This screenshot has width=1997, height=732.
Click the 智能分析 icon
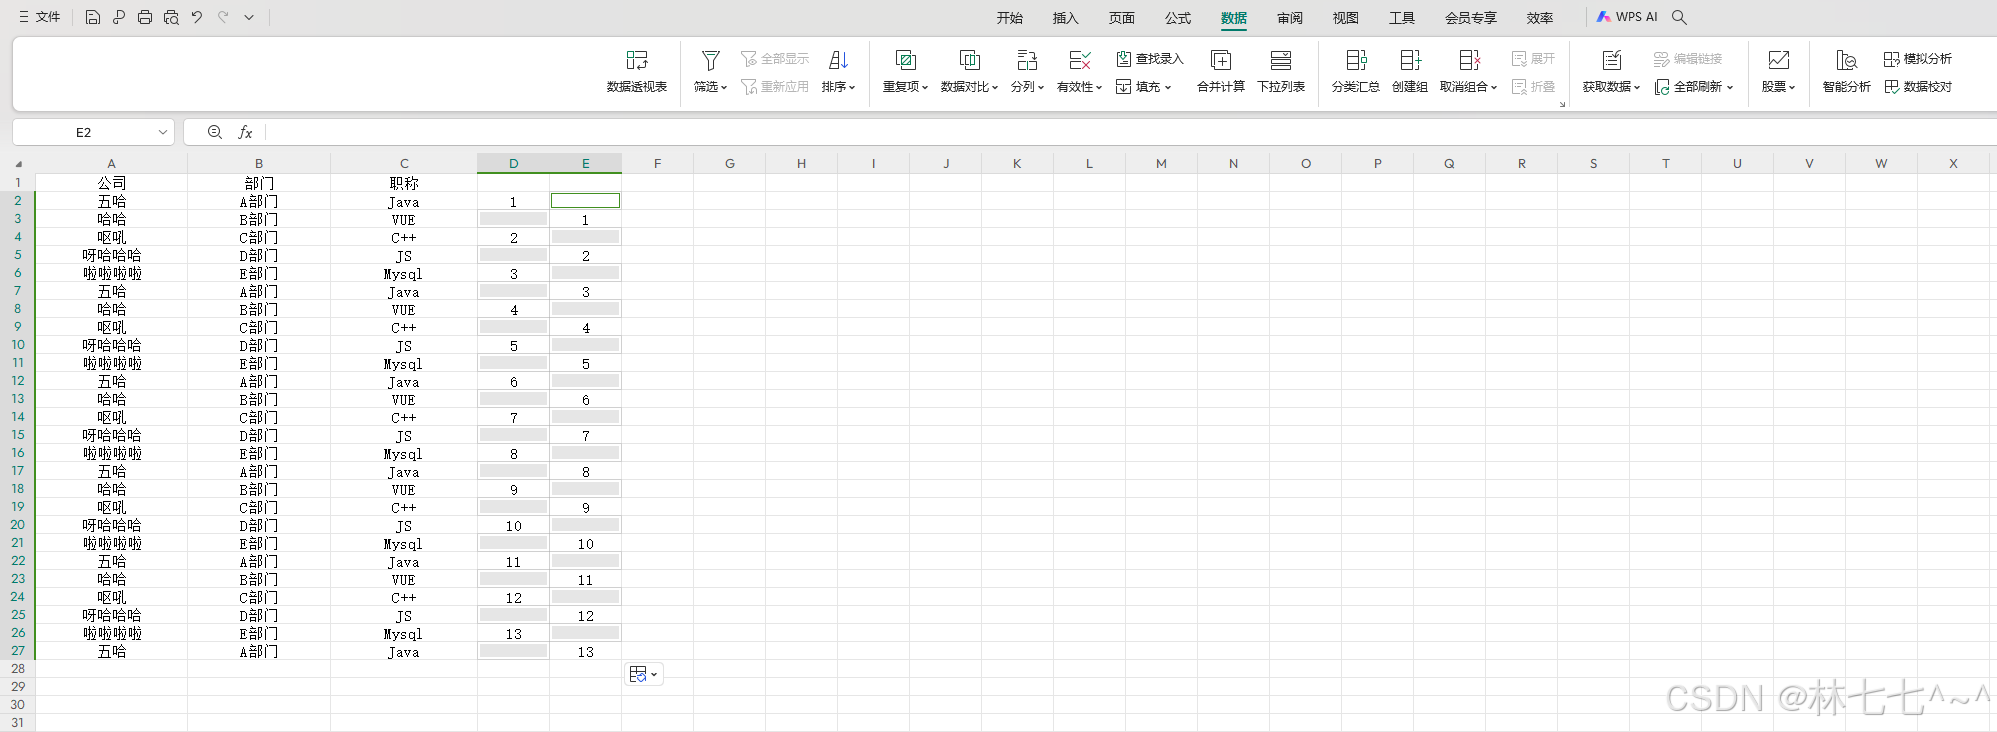1847,60
